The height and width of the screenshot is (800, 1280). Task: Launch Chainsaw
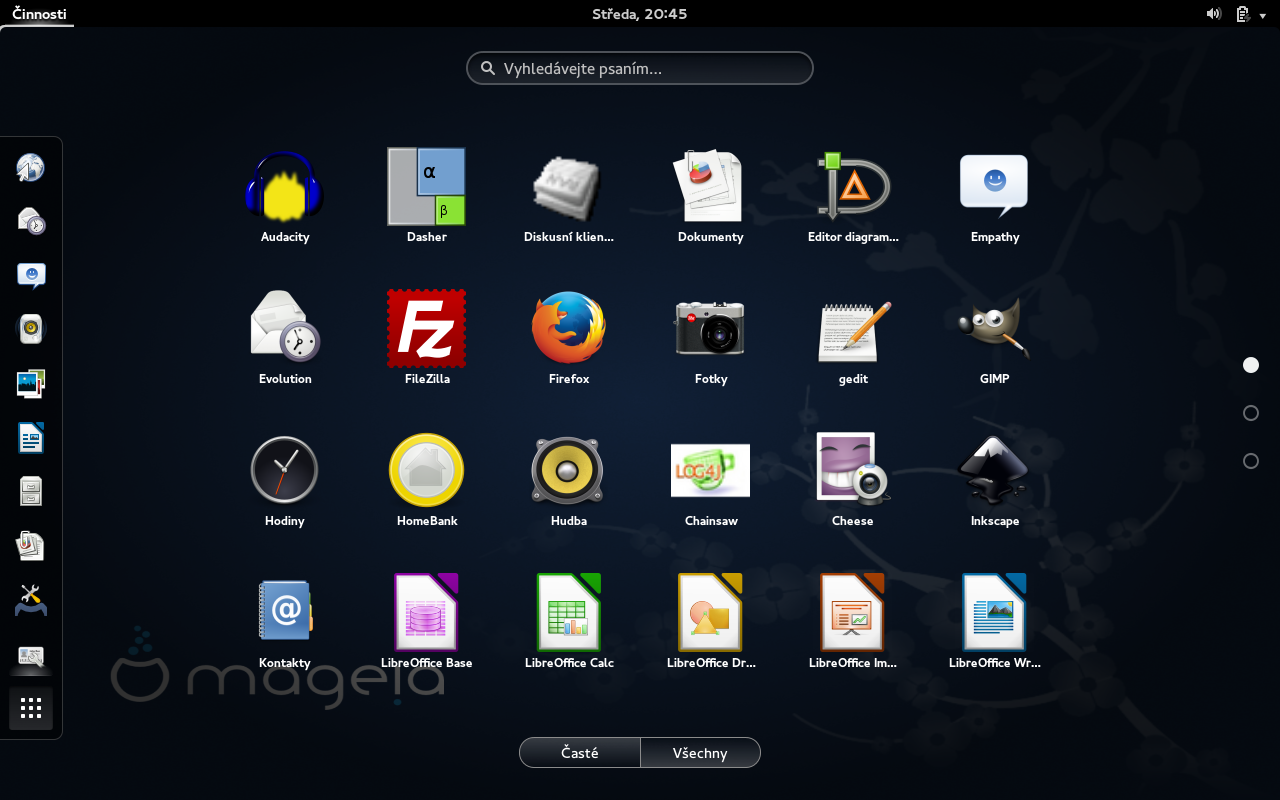coord(710,470)
